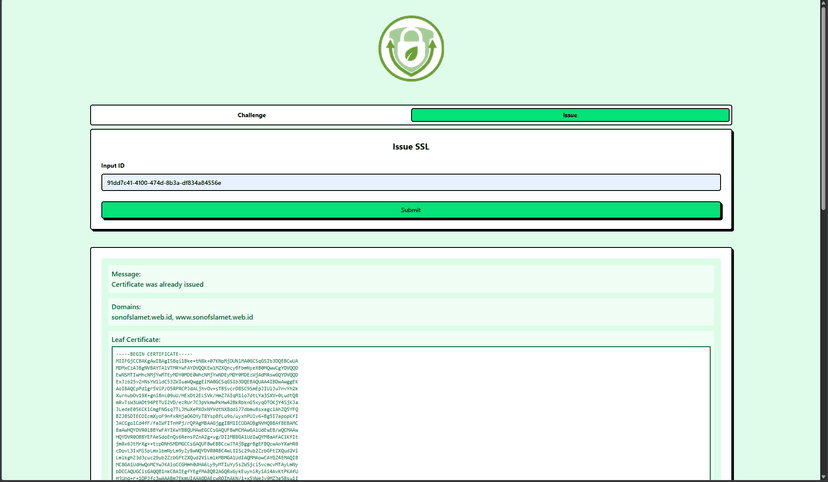Click the 'Domains:' label
The height and width of the screenshot is (482, 828).
click(x=126, y=307)
